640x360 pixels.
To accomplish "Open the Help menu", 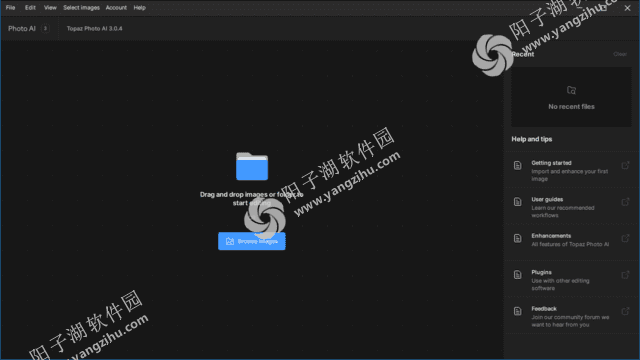I will tap(140, 7).
